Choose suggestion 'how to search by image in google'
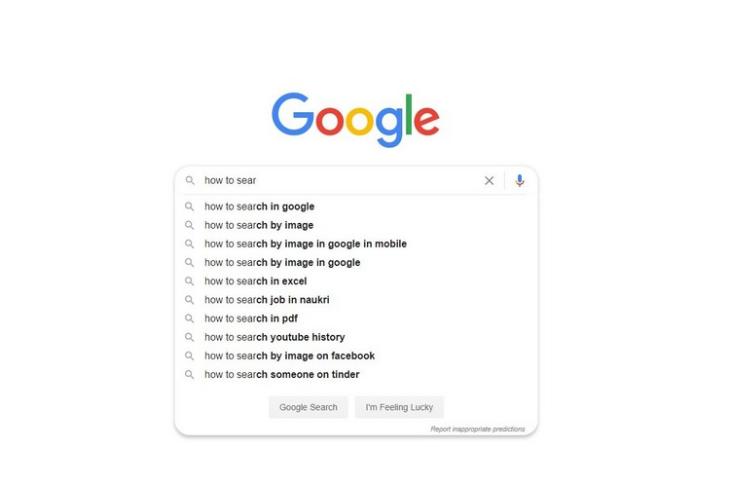 (x=356, y=263)
